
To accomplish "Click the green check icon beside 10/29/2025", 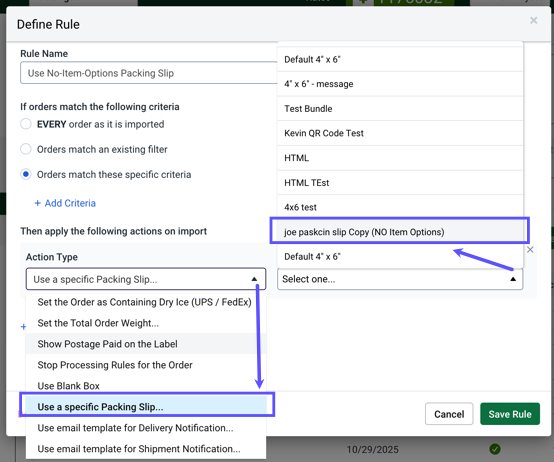I will pyautogui.click(x=495, y=449).
